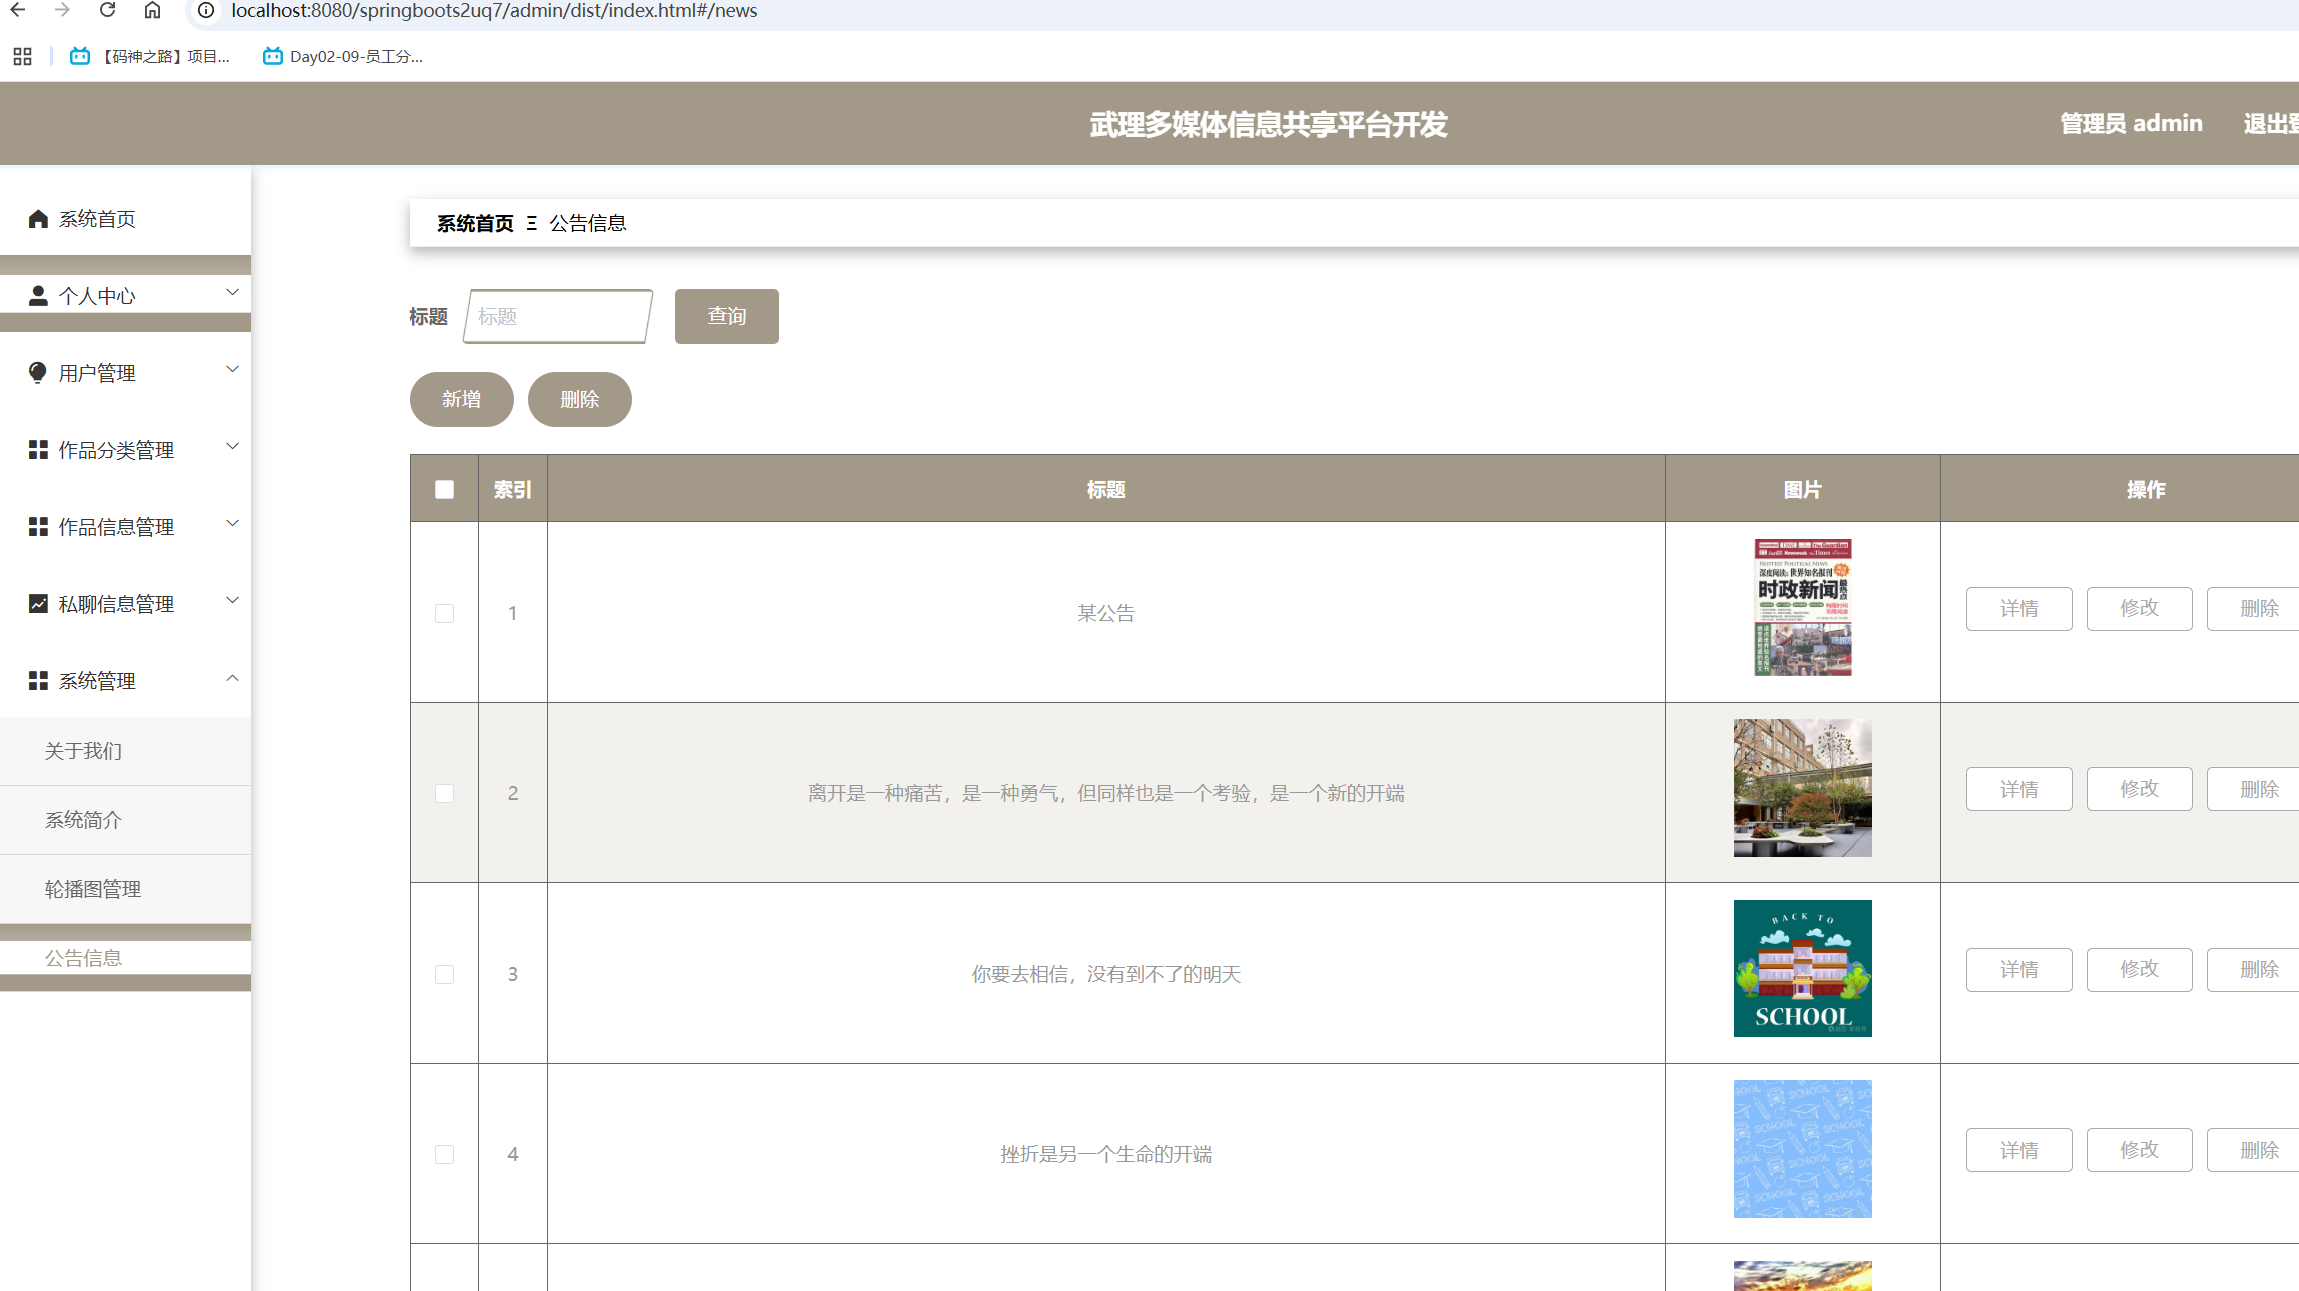Click the 私聊信息管理 chart icon
The width and height of the screenshot is (2299, 1291).
[38, 604]
